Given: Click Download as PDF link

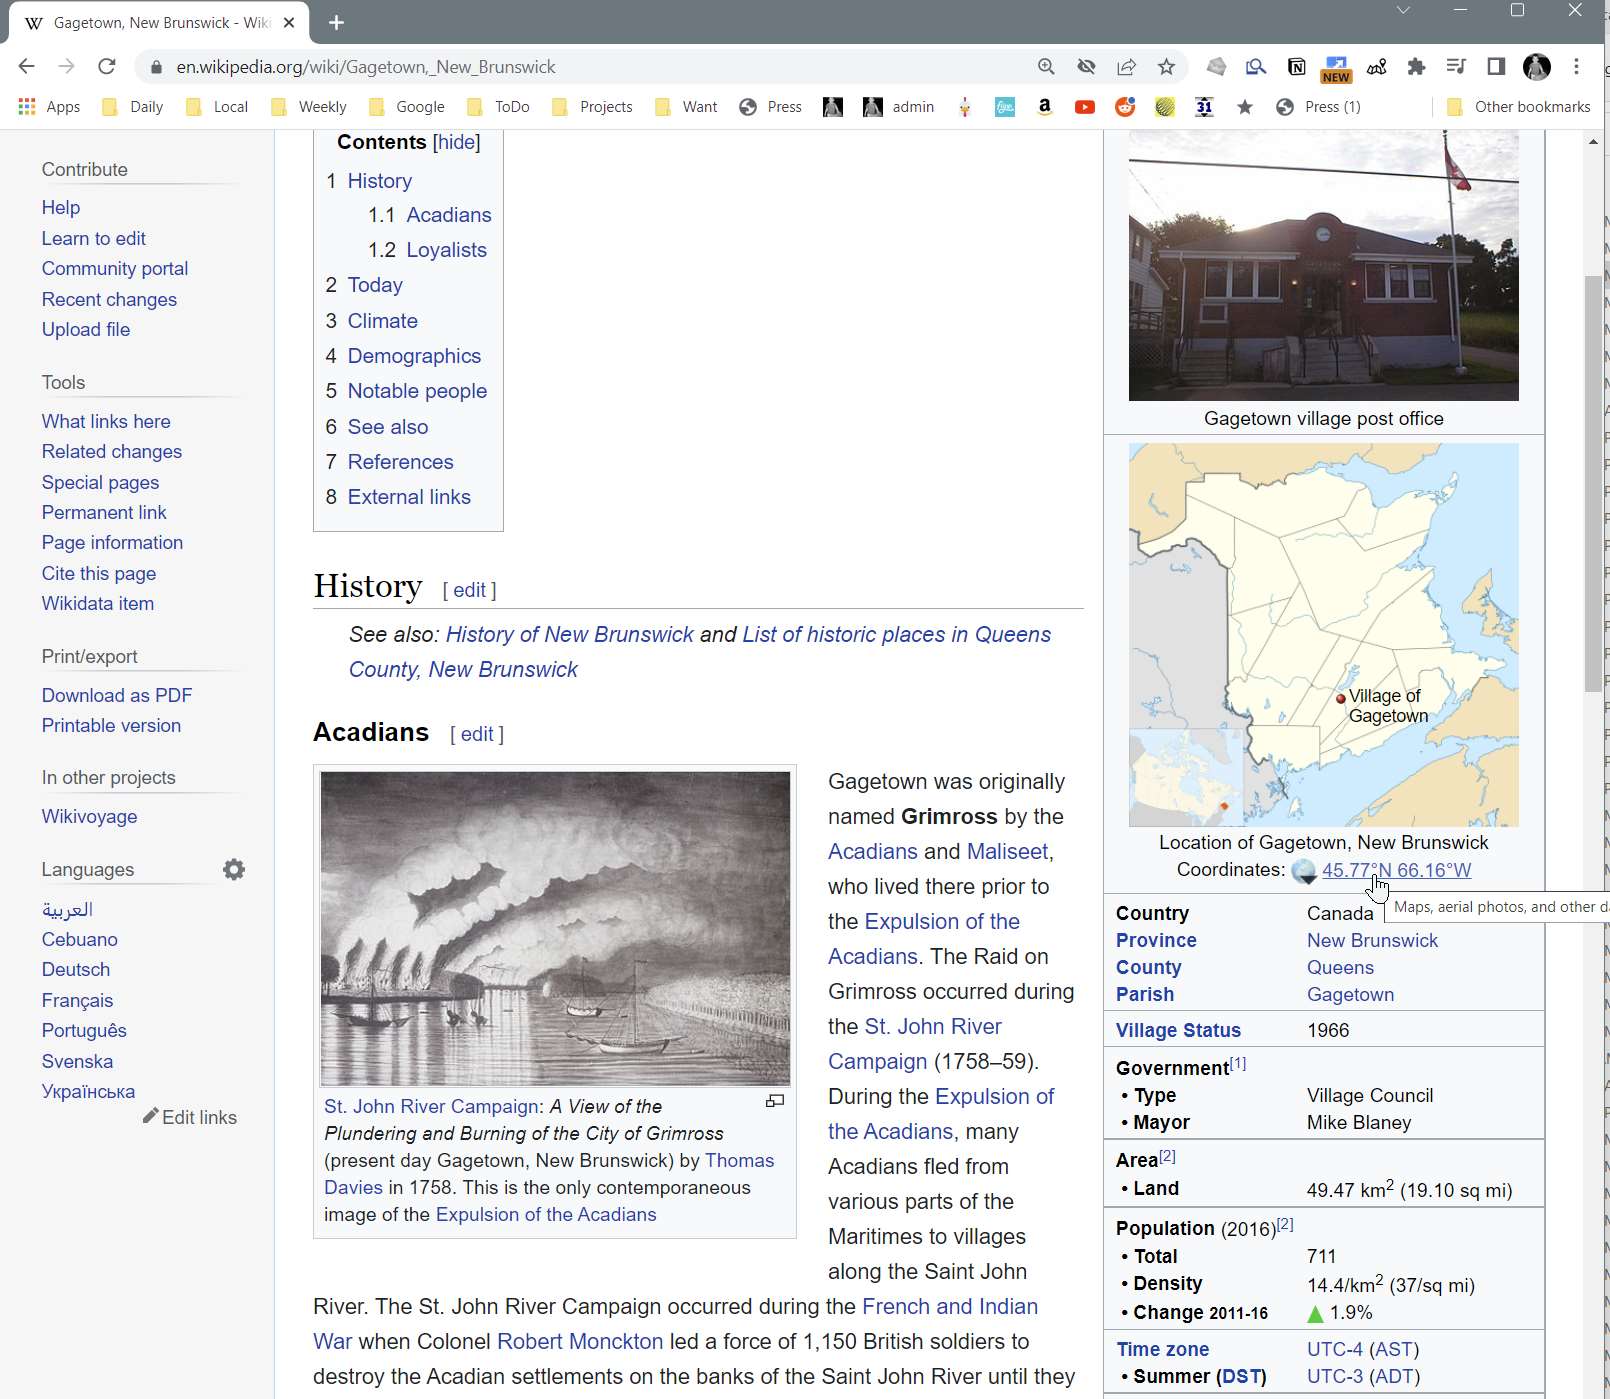Looking at the screenshot, I should point(117,695).
